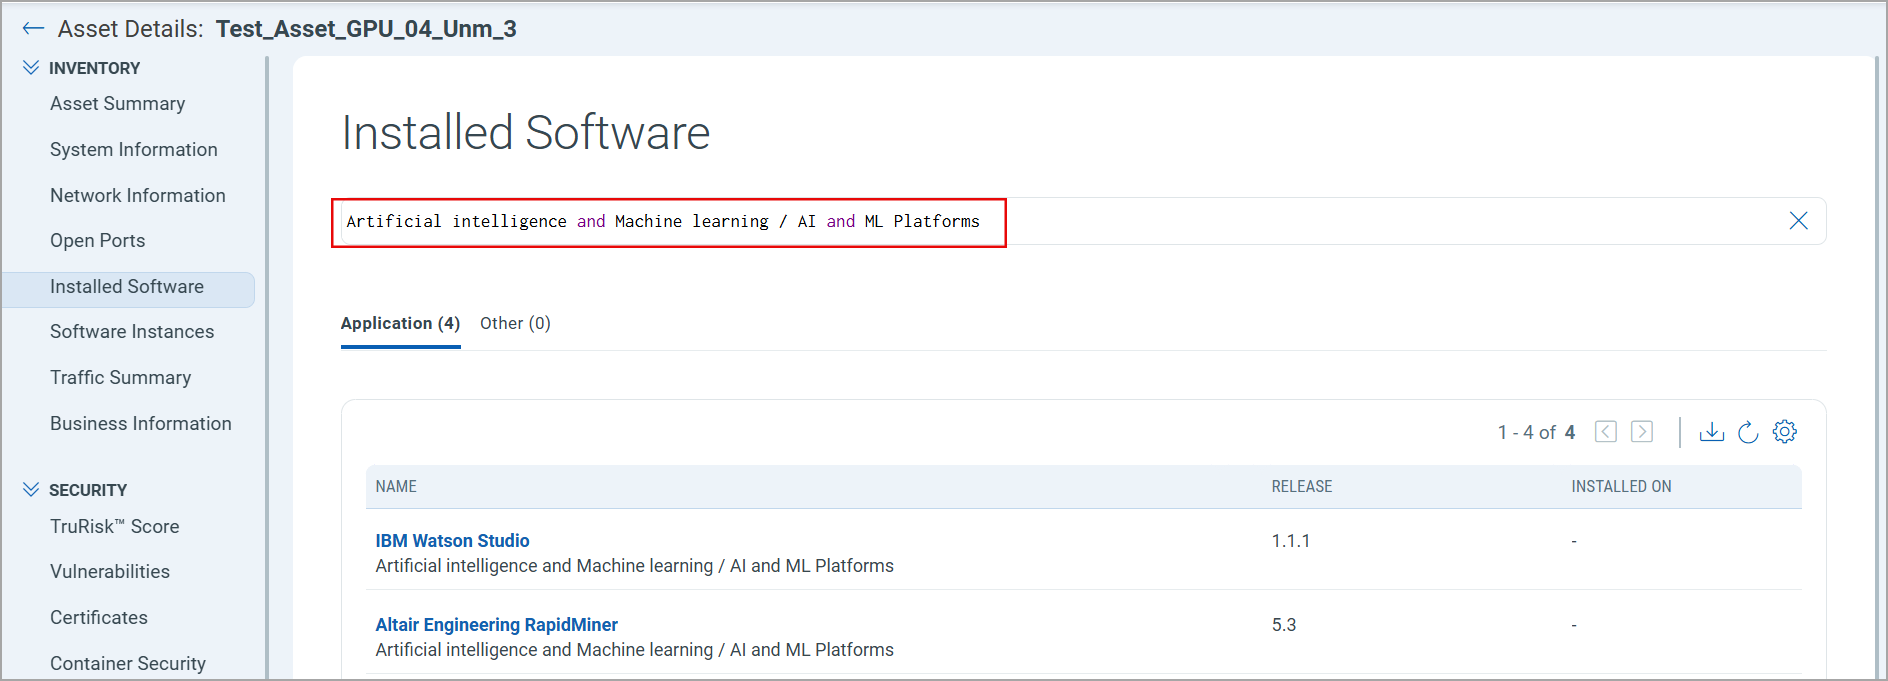1888x681 pixels.
Task: Go to previous page of results
Action: (1605, 432)
